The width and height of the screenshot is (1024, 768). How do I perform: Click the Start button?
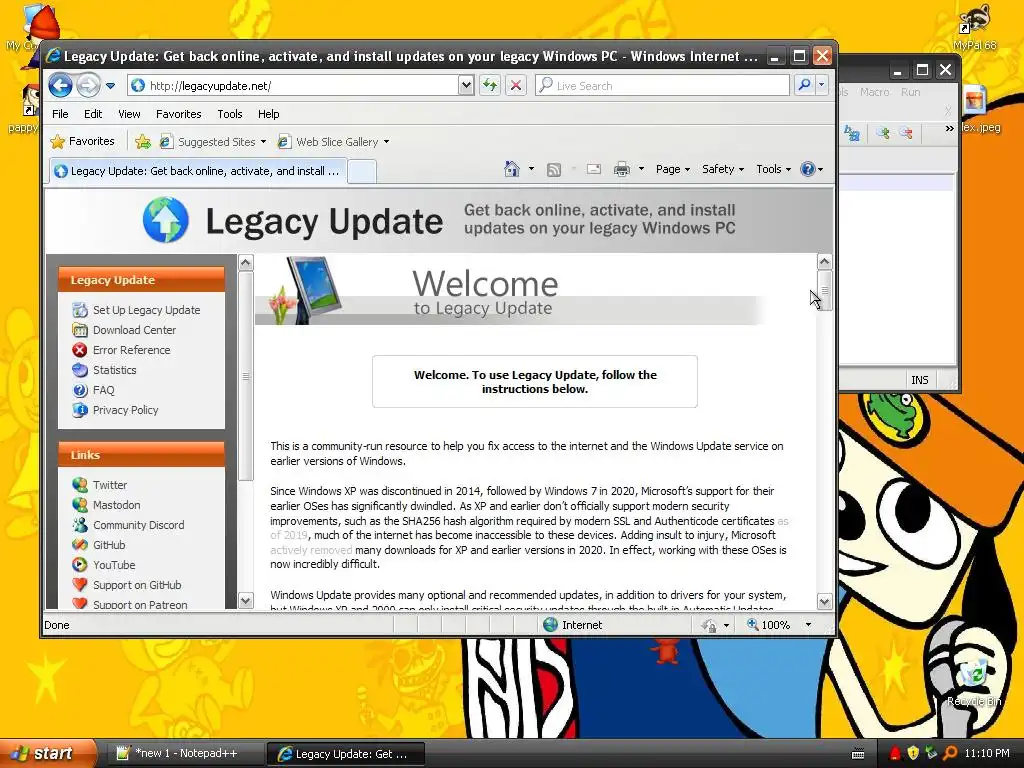pos(47,753)
